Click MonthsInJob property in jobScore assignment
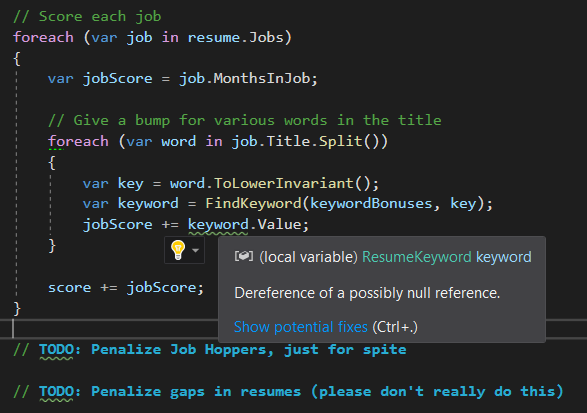Screen dimensions: 587x413 tap(262, 79)
